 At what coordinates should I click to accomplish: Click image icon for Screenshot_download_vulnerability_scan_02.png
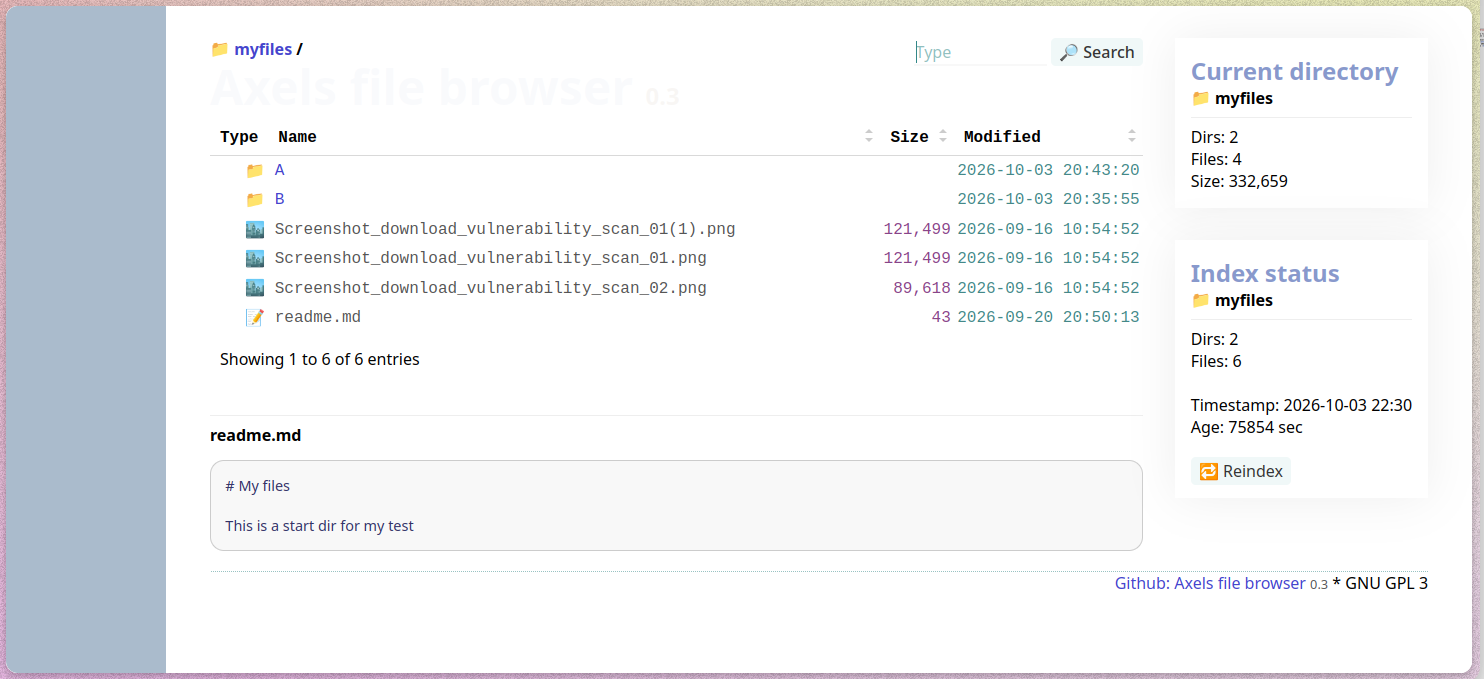click(254, 288)
